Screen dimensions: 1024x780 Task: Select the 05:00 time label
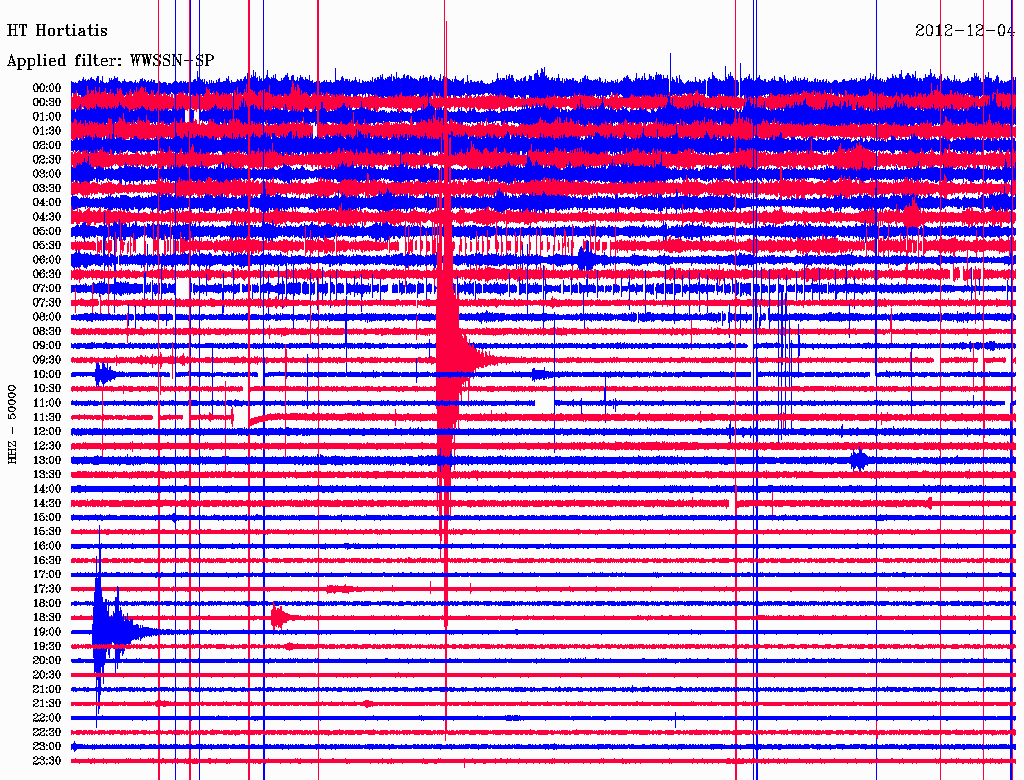[x=47, y=231]
